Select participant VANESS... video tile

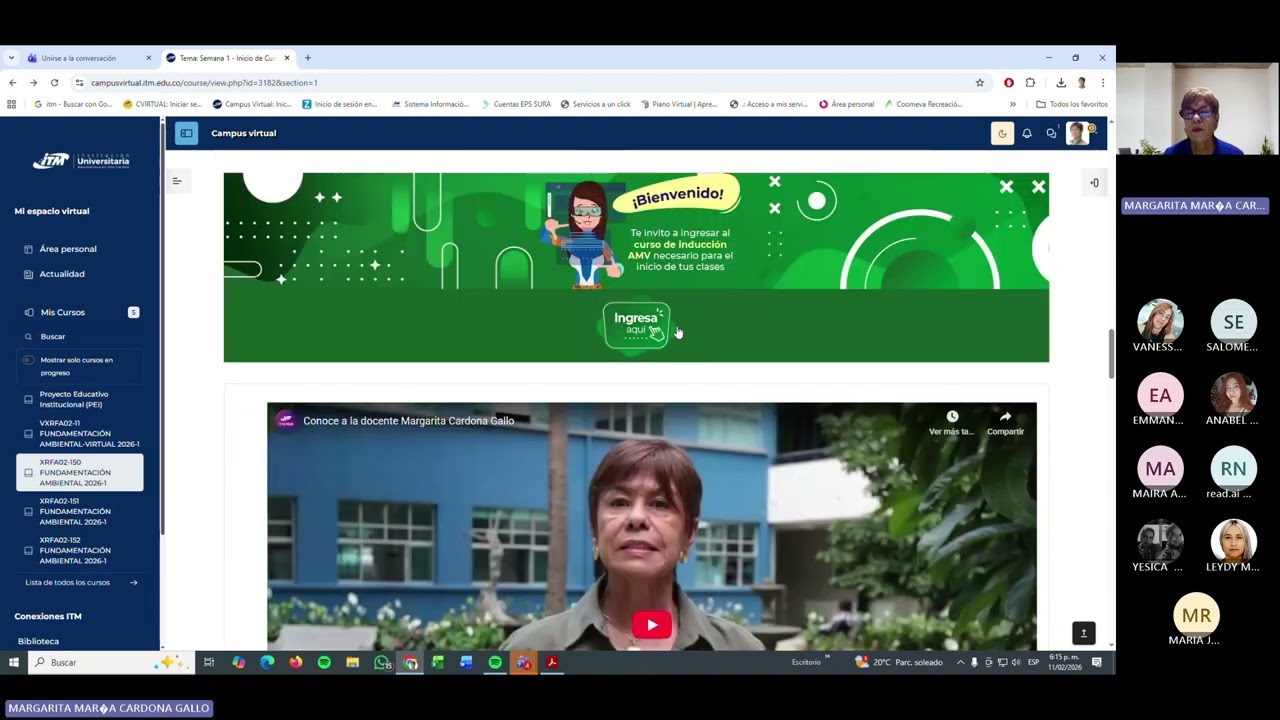point(1160,326)
